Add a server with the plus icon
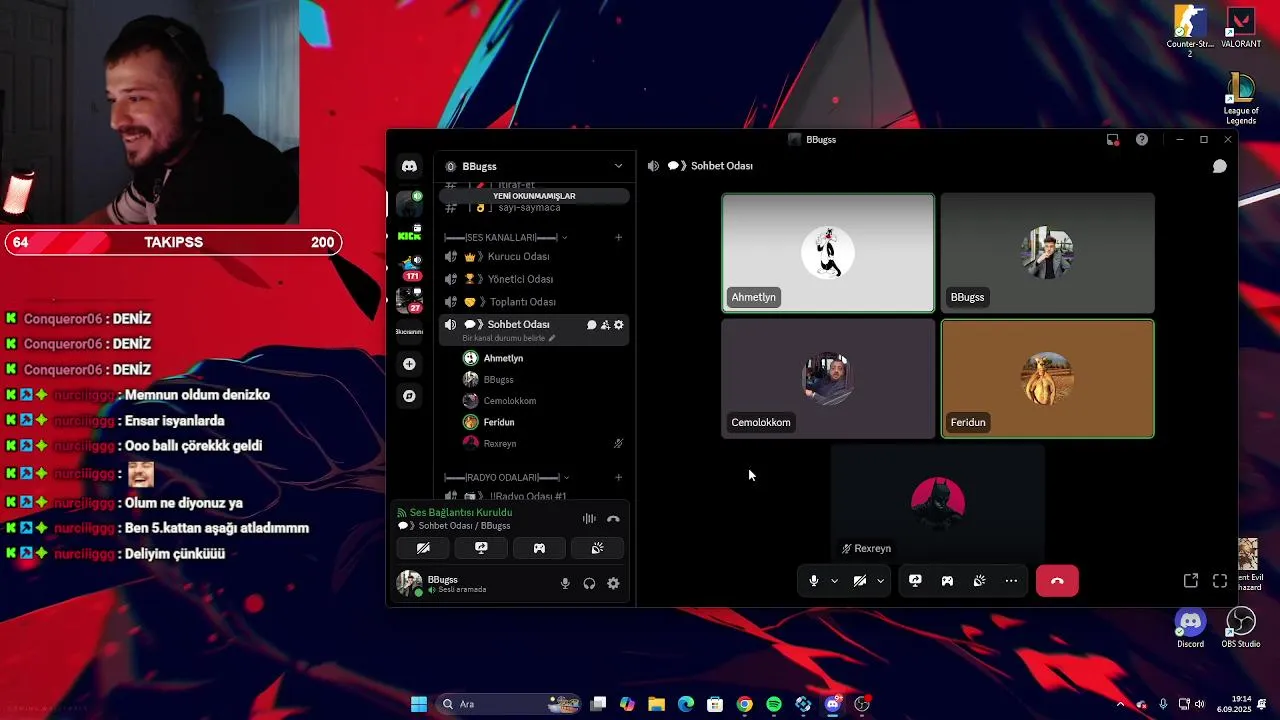The image size is (1280, 720). [x=409, y=364]
